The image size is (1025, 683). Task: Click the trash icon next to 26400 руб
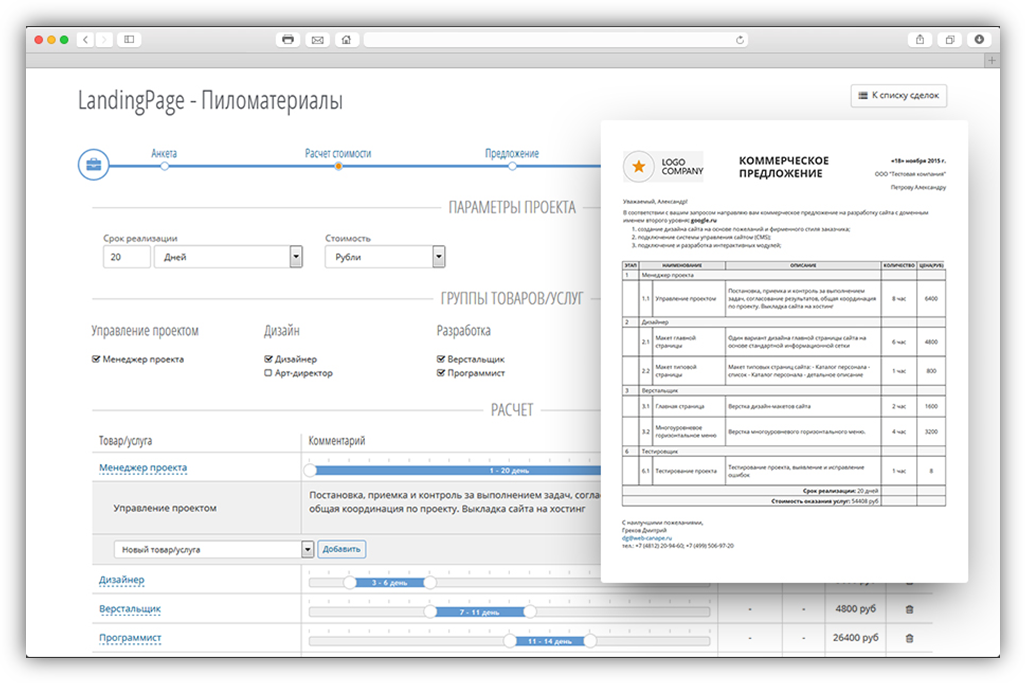pyautogui.click(x=908, y=637)
